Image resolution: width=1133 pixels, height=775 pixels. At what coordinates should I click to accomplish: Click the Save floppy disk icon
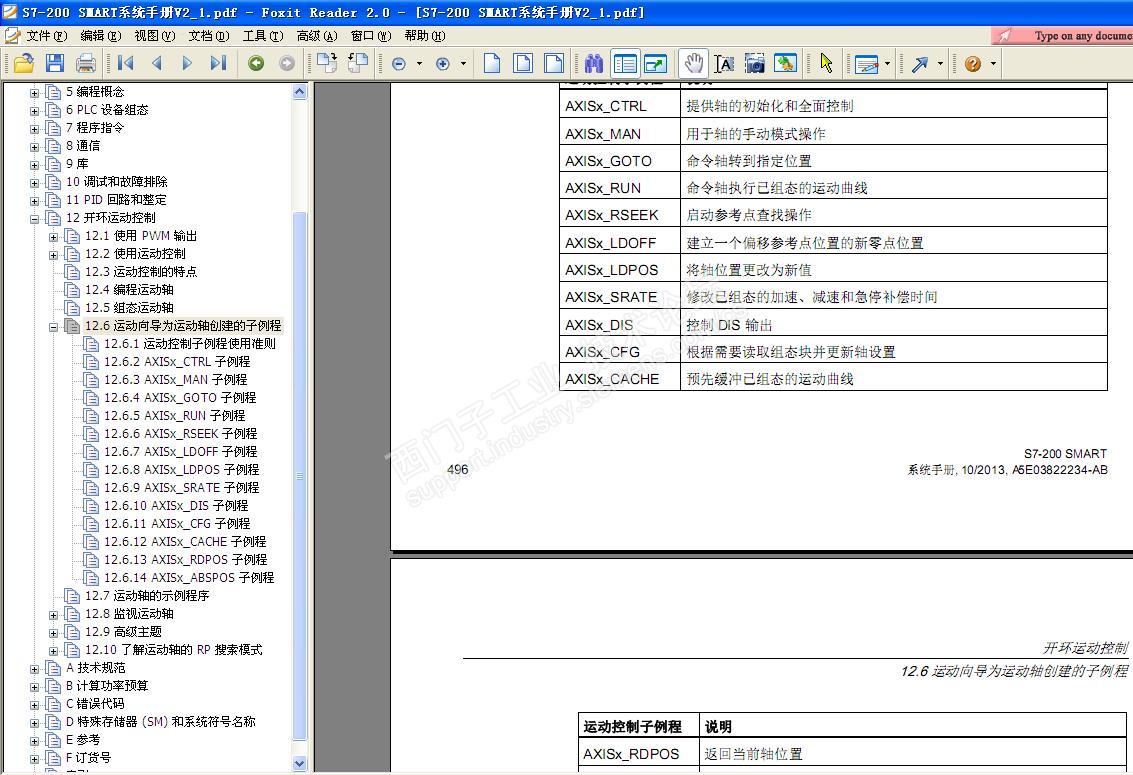pyautogui.click(x=55, y=64)
